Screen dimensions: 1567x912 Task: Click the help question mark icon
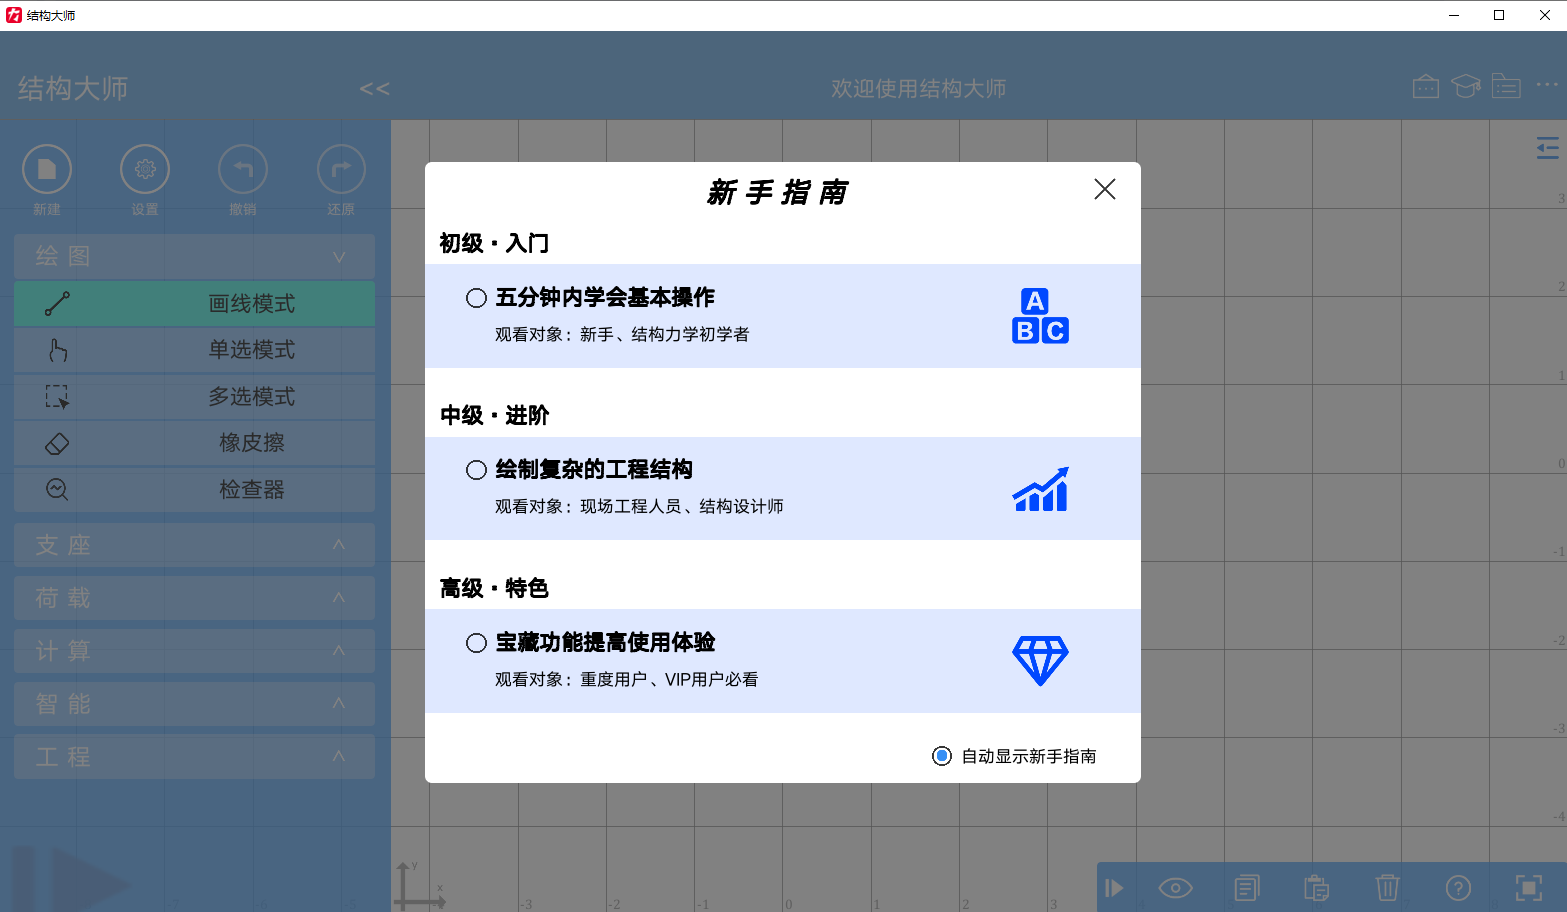[1456, 887]
